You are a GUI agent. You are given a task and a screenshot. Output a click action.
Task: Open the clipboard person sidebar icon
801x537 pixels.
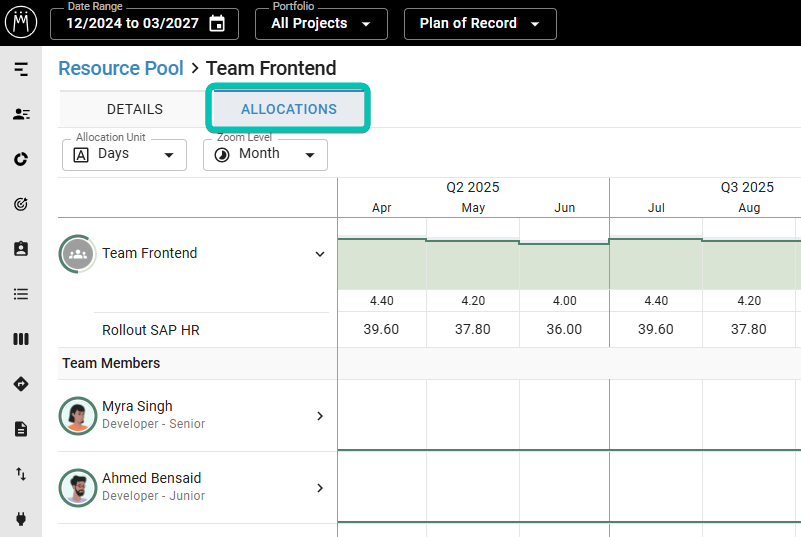click(21, 249)
